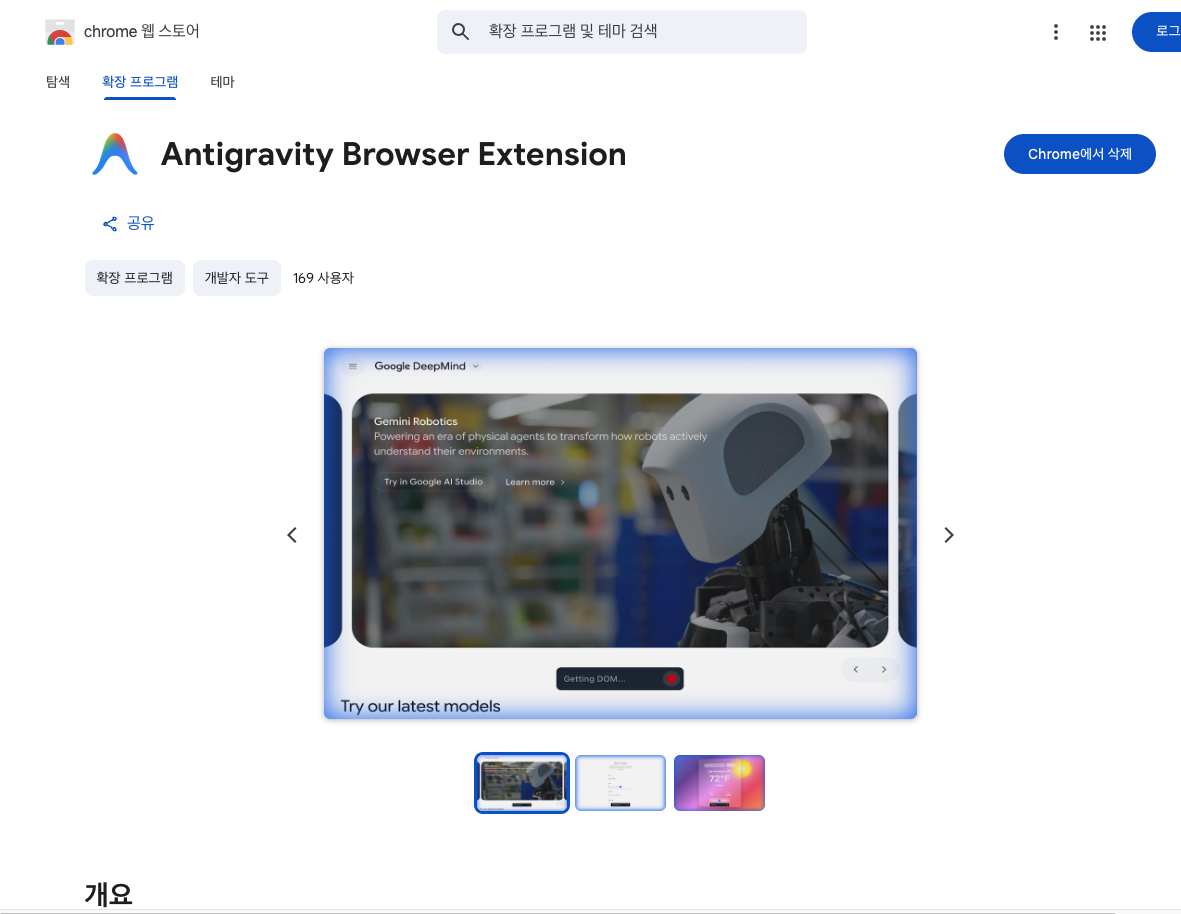Image resolution: width=1181 pixels, height=914 pixels.
Task: Open the Google apps grid
Action: pos(1097,32)
